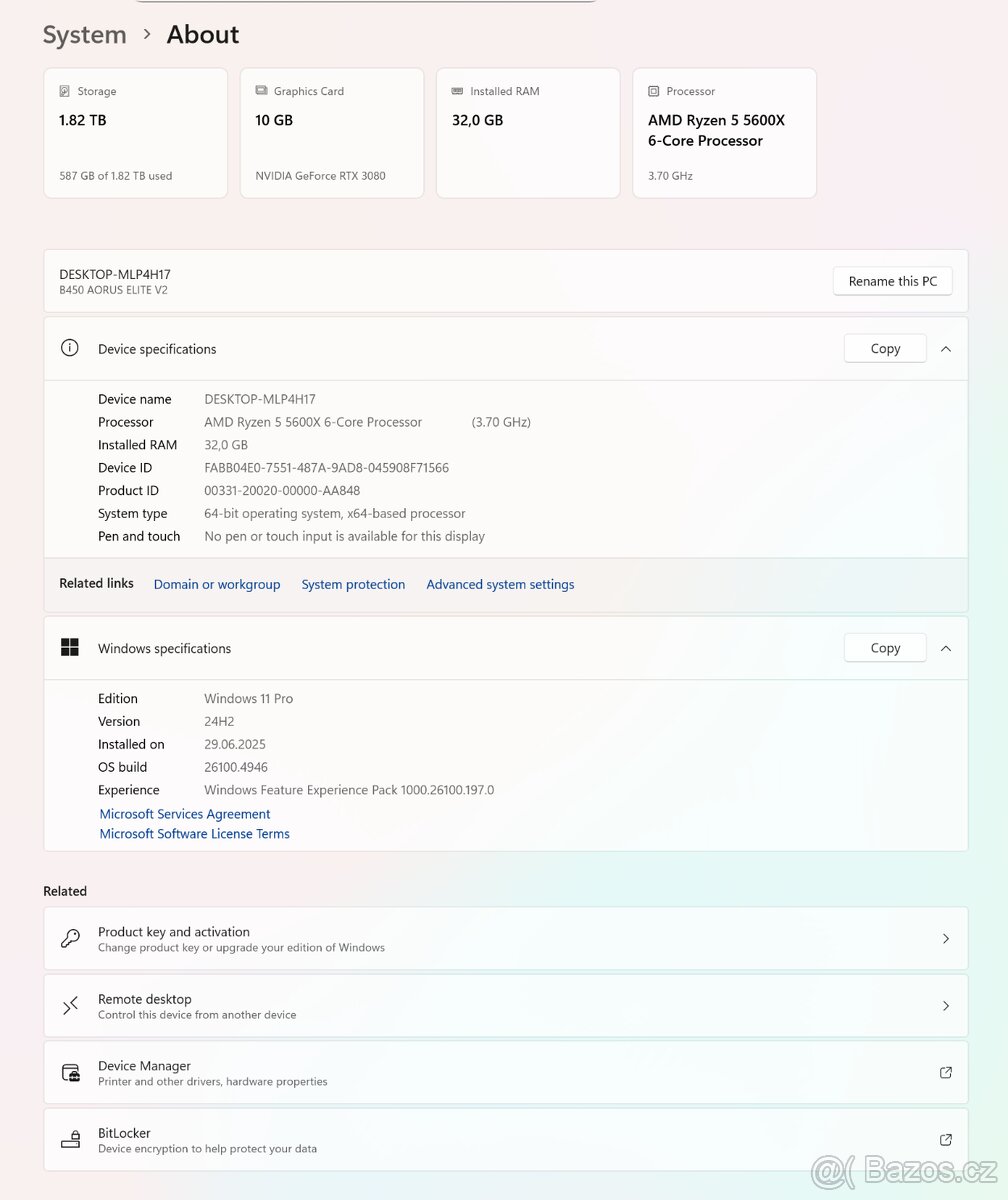Open the Graphics Card 10 GB card

[x=332, y=133]
